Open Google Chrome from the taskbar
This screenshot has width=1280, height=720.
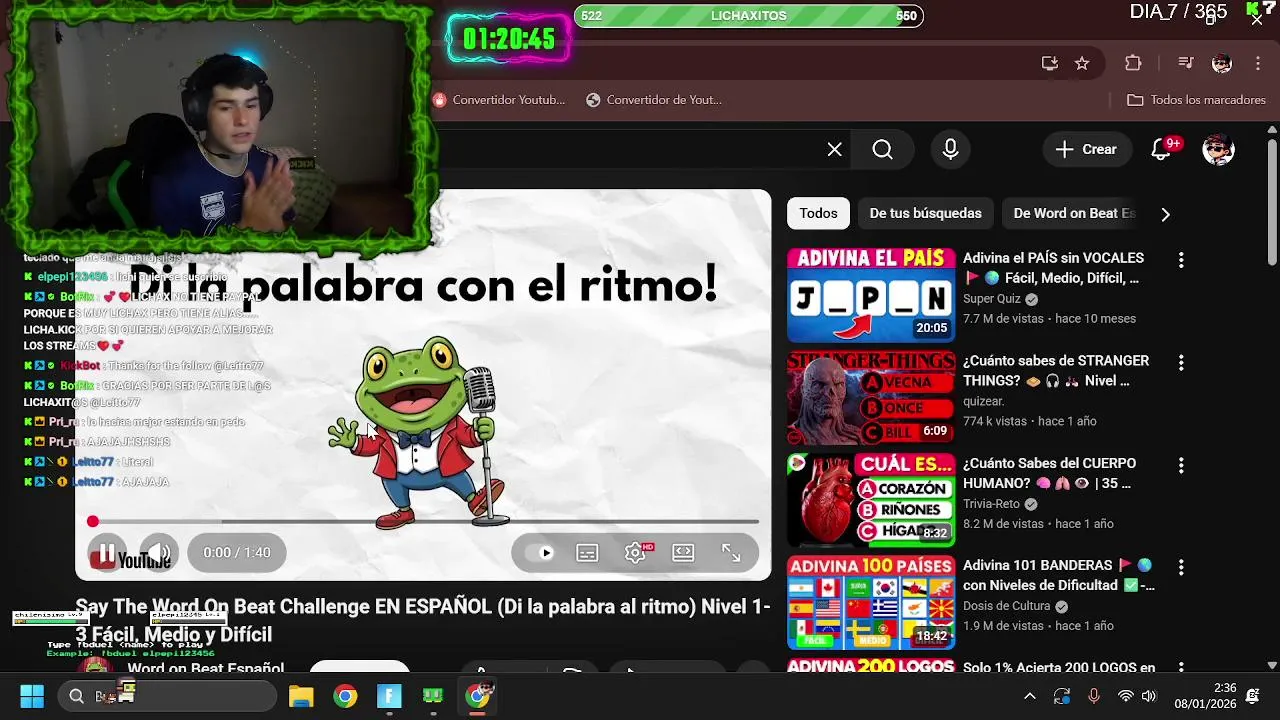tap(345, 696)
